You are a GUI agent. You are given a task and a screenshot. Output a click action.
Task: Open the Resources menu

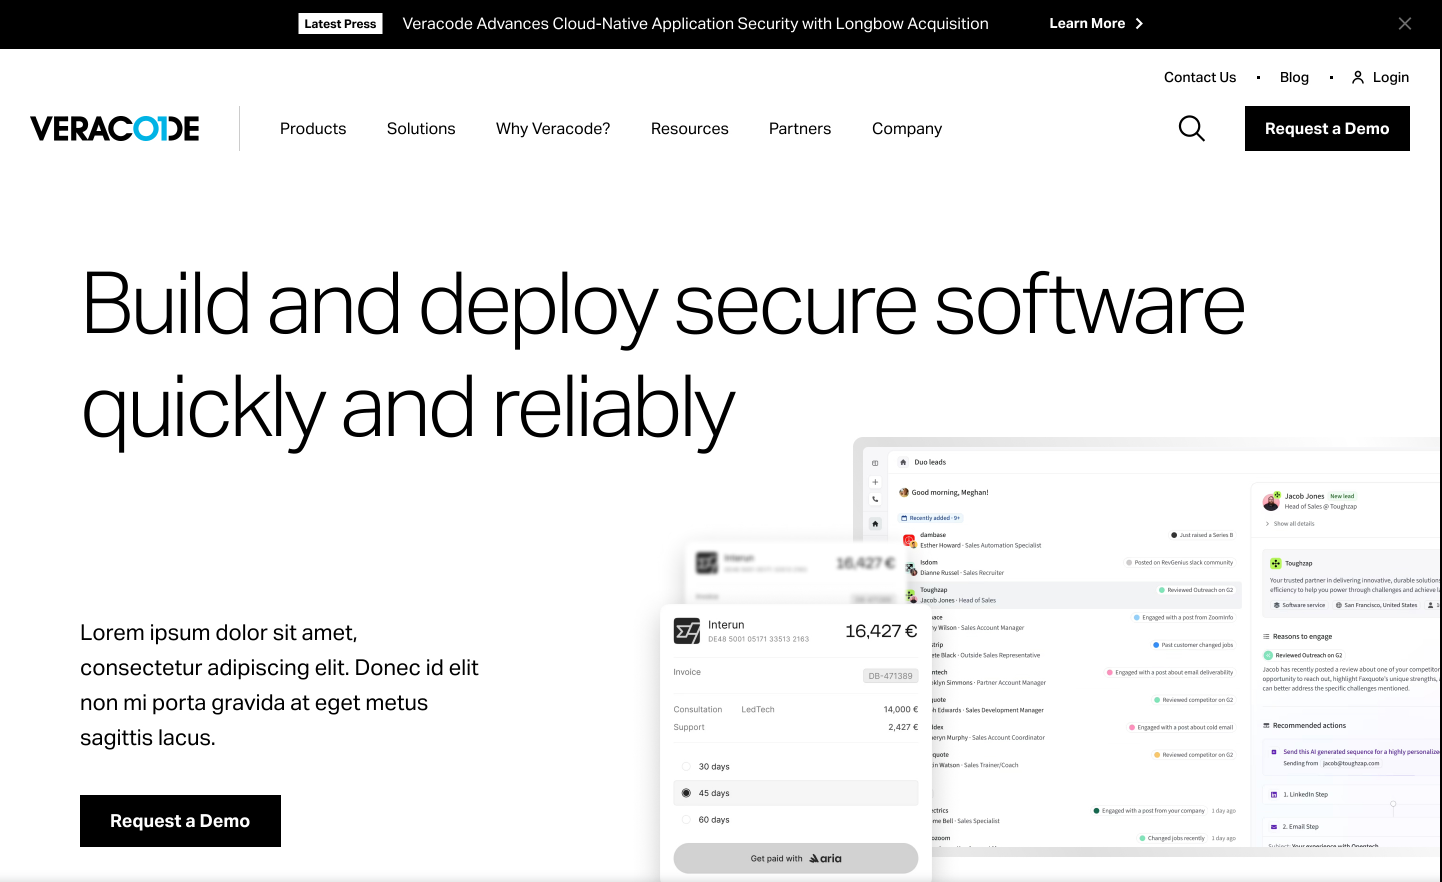[690, 129]
